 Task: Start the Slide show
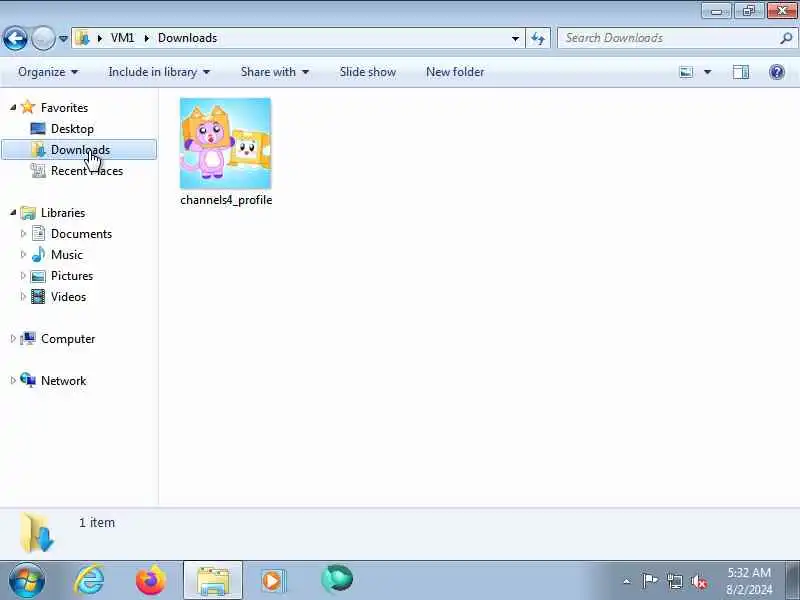click(x=367, y=72)
